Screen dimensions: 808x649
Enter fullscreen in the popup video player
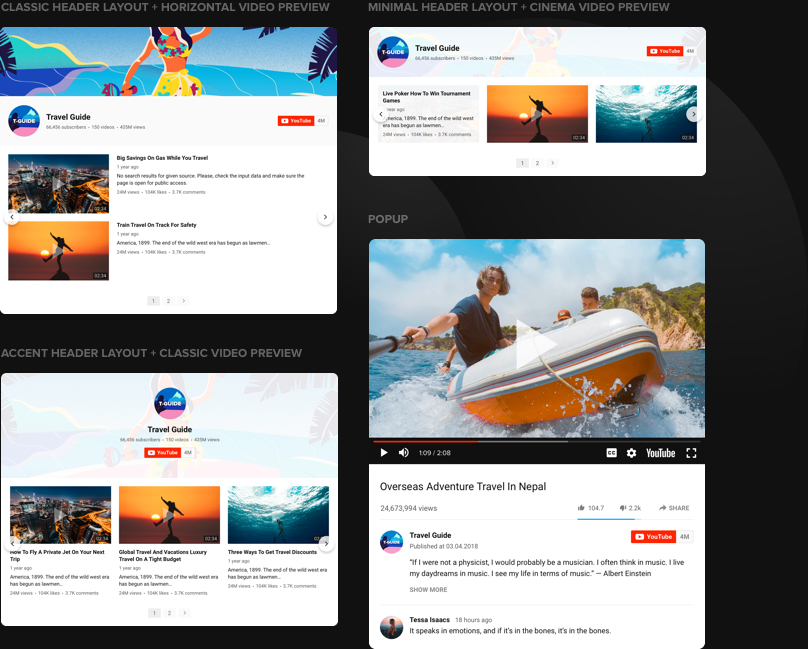pos(691,453)
